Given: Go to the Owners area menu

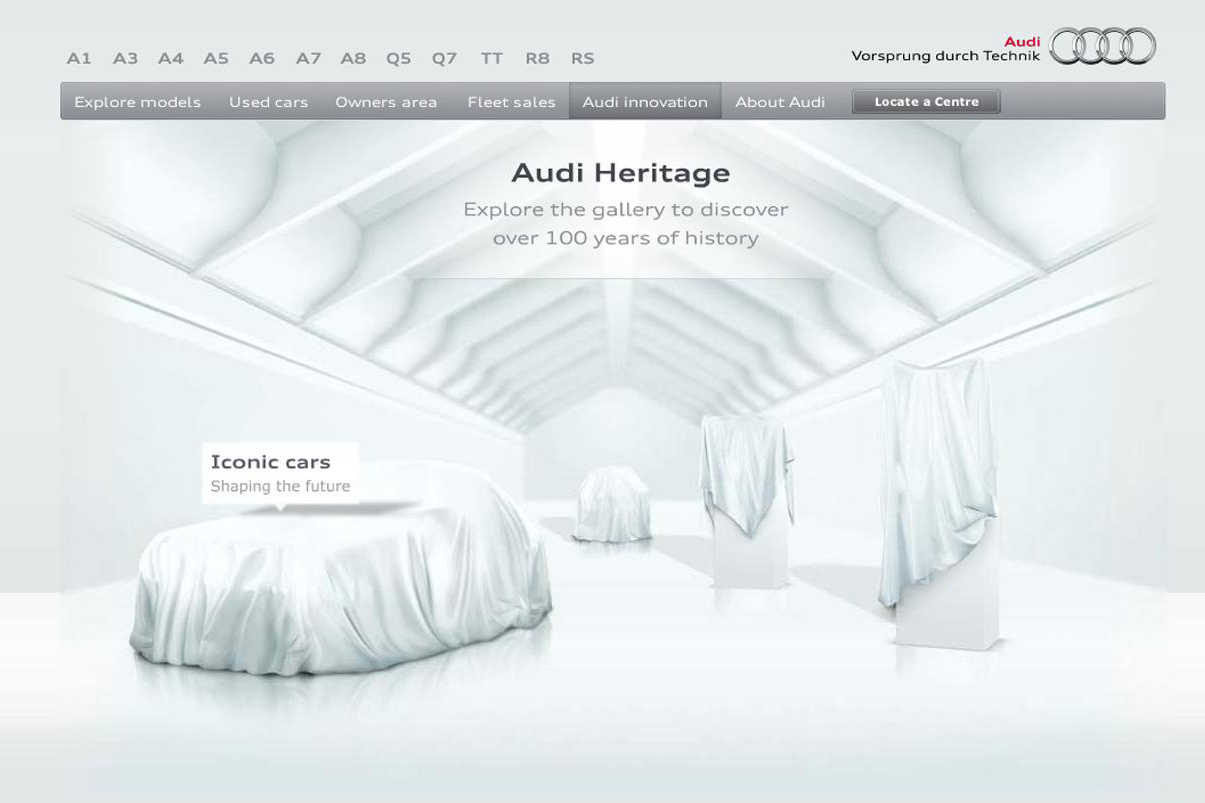Looking at the screenshot, I should pyautogui.click(x=386, y=102).
